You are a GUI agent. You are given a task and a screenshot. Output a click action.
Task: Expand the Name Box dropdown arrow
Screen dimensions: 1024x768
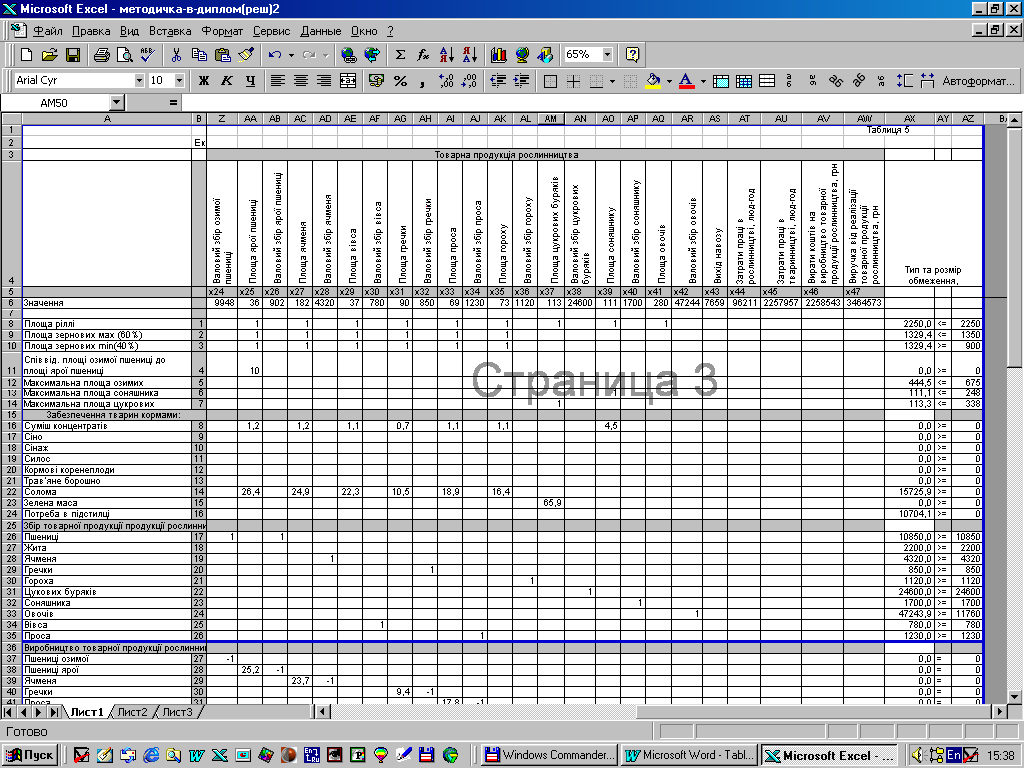[116, 103]
